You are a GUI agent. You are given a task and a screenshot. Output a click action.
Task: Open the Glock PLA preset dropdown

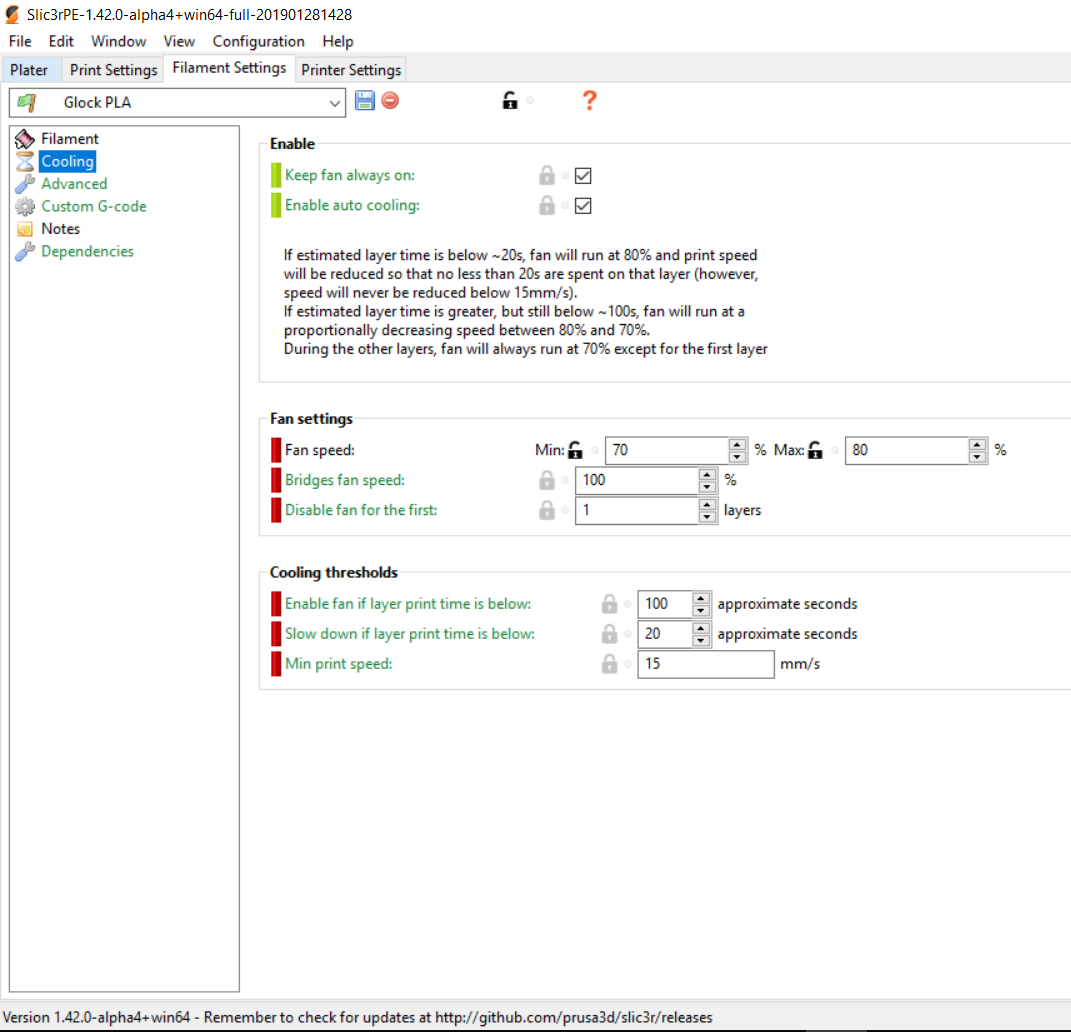point(334,102)
